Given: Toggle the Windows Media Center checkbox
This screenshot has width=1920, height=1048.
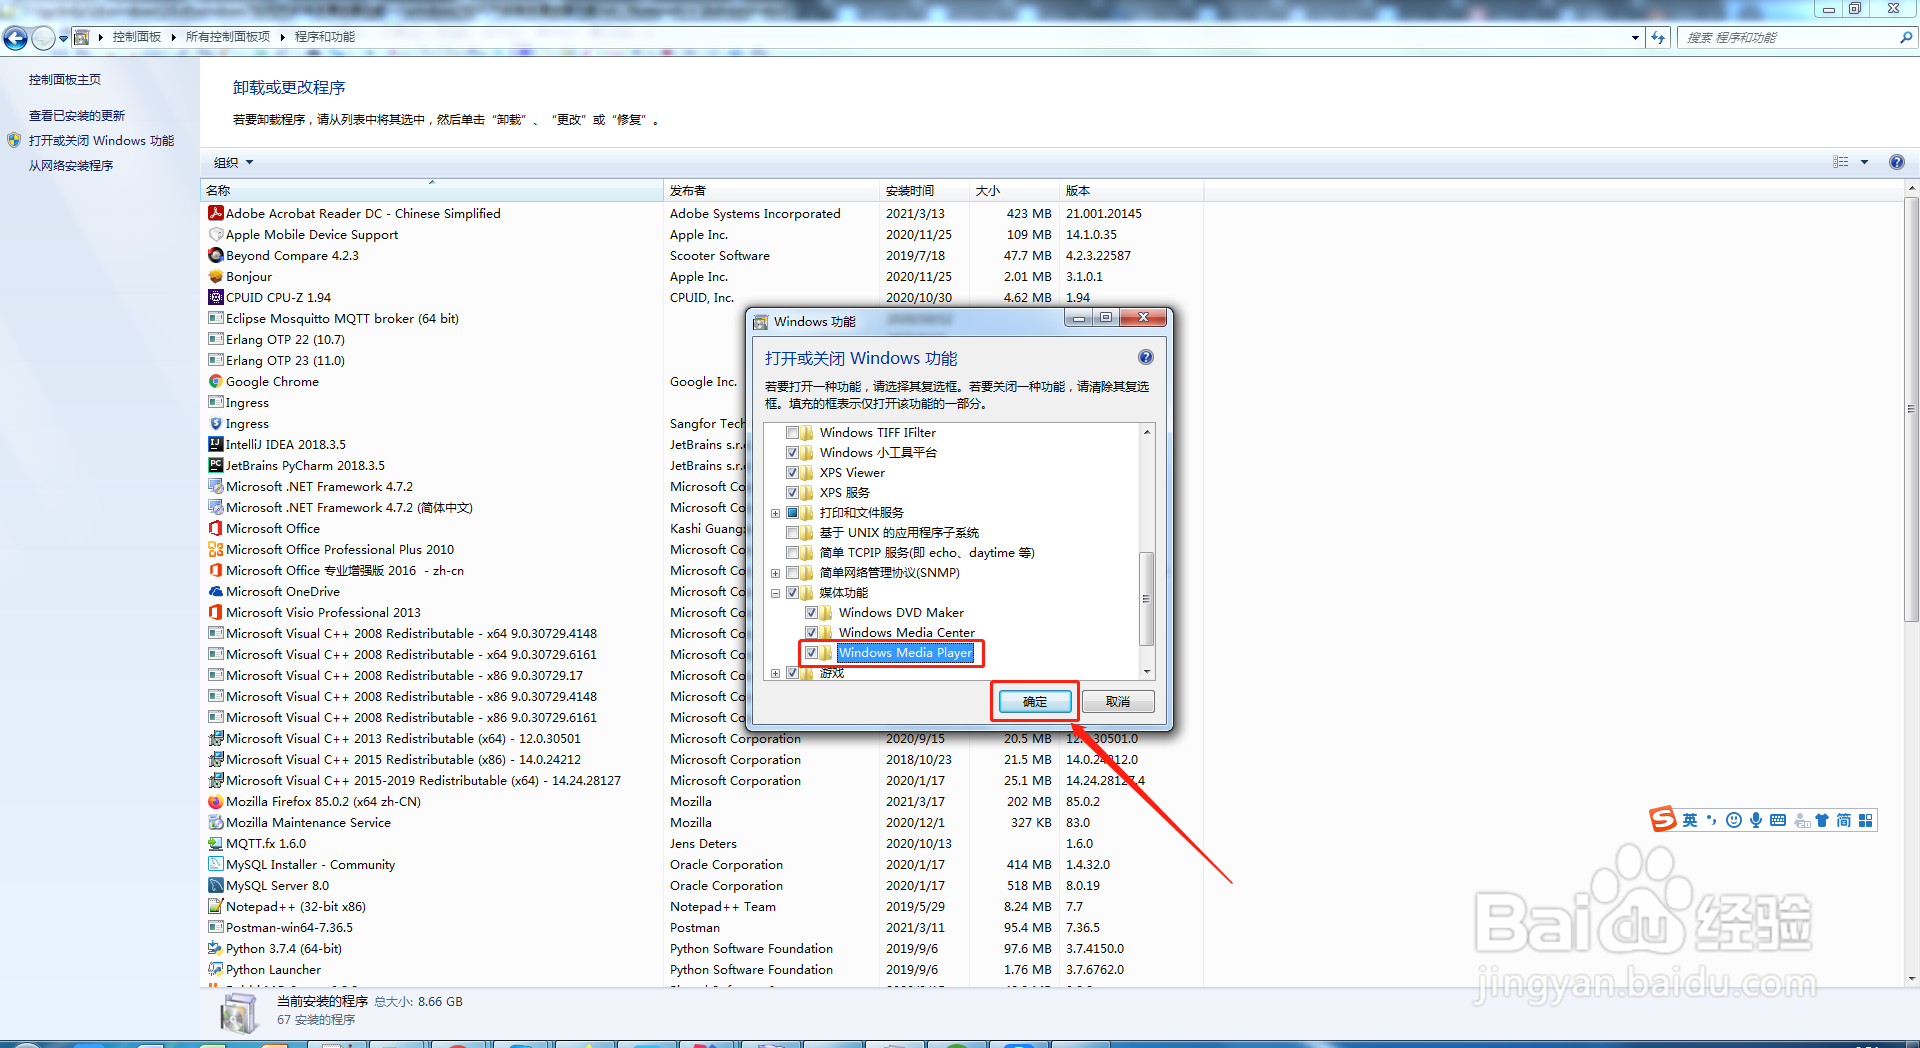Looking at the screenshot, I should 811,632.
